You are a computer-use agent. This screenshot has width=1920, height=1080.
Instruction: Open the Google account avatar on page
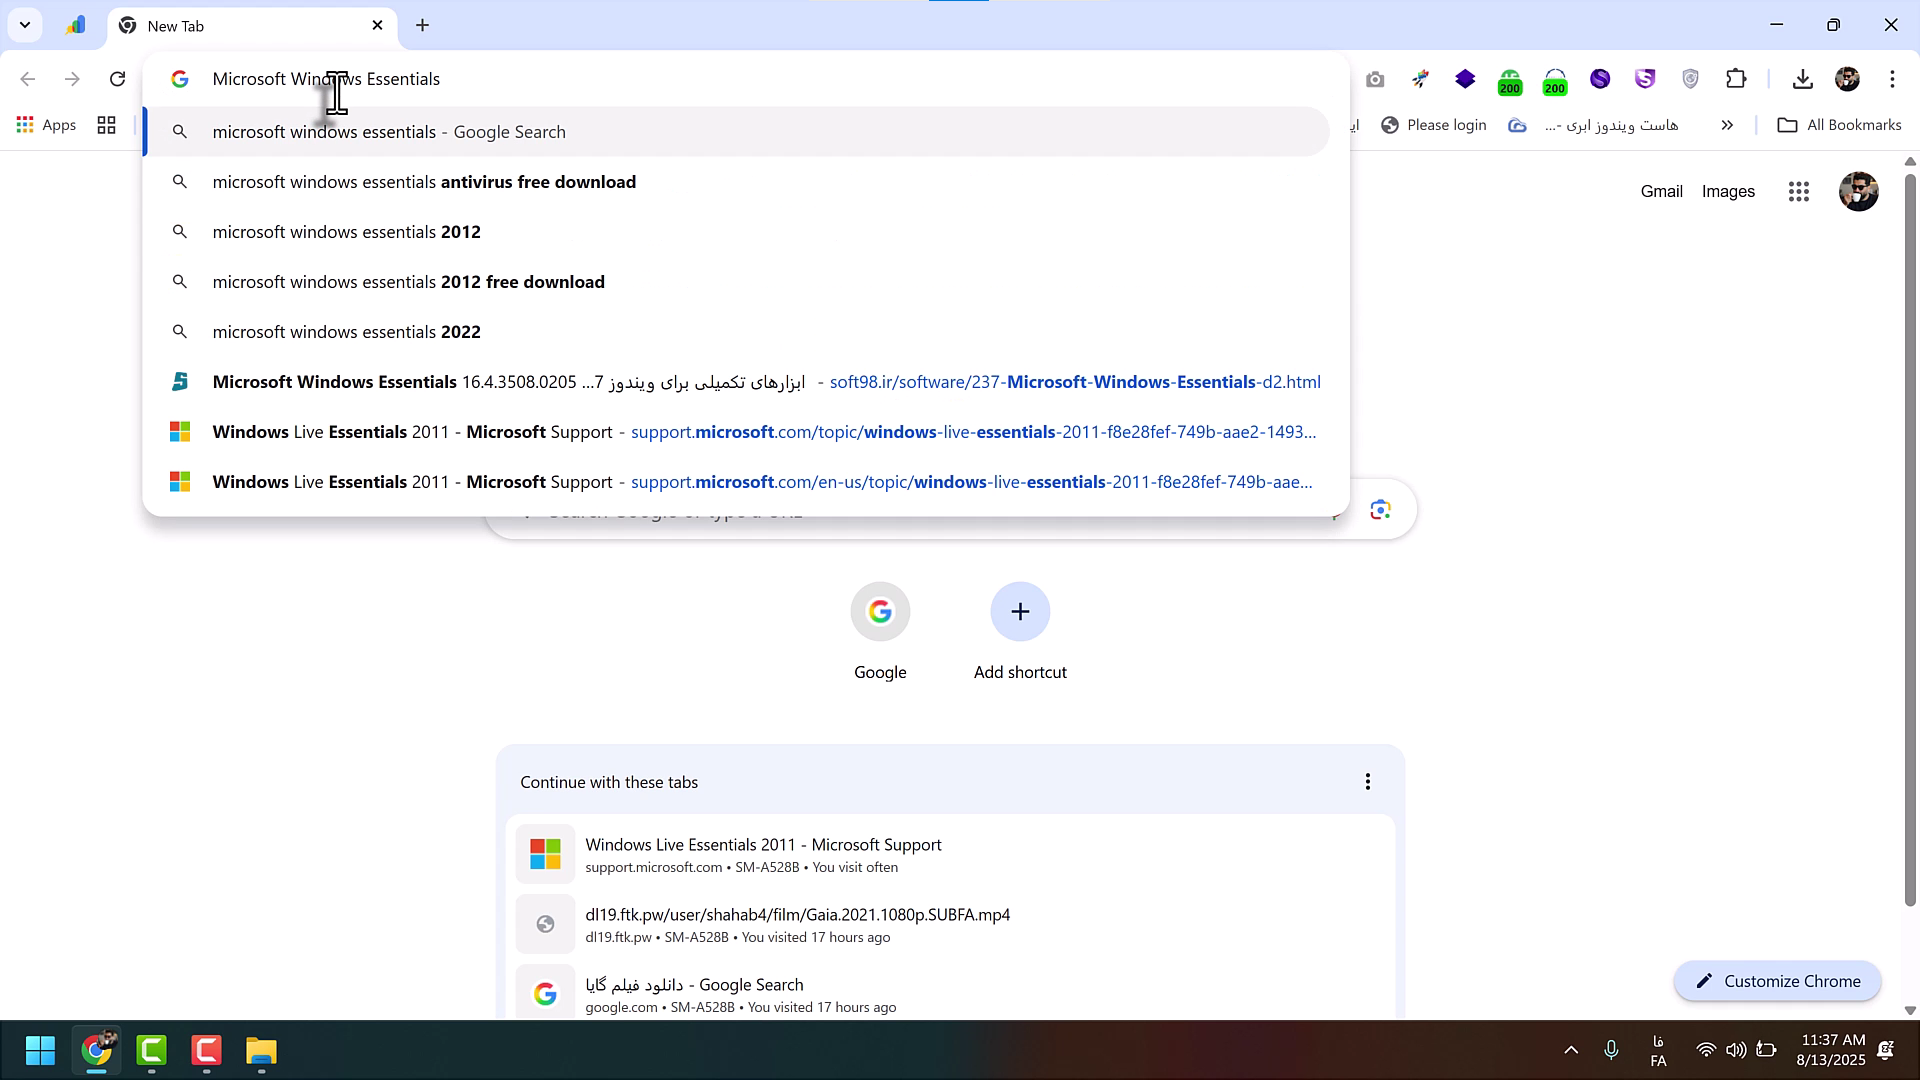1858,191
